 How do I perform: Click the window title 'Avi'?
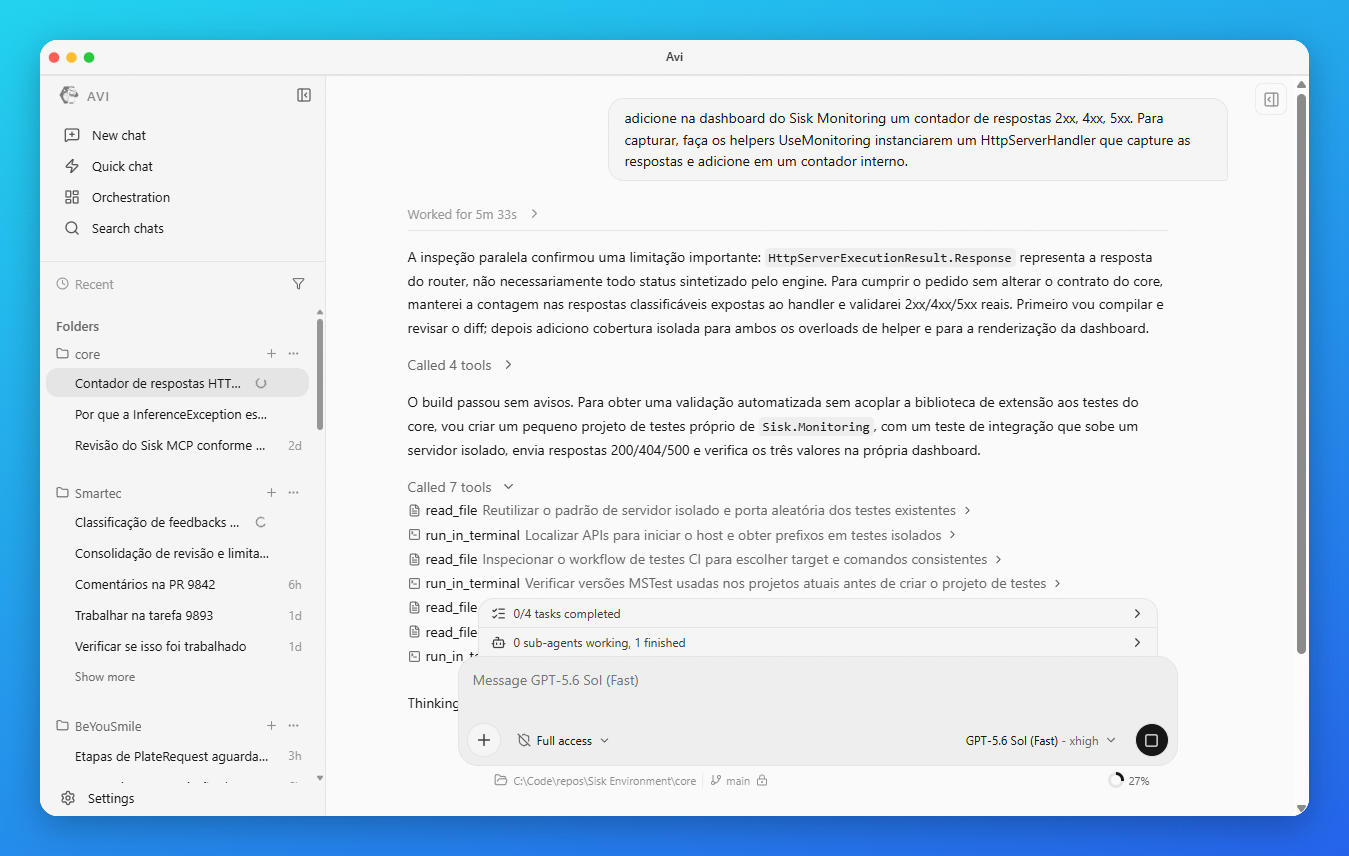pyautogui.click(x=674, y=57)
